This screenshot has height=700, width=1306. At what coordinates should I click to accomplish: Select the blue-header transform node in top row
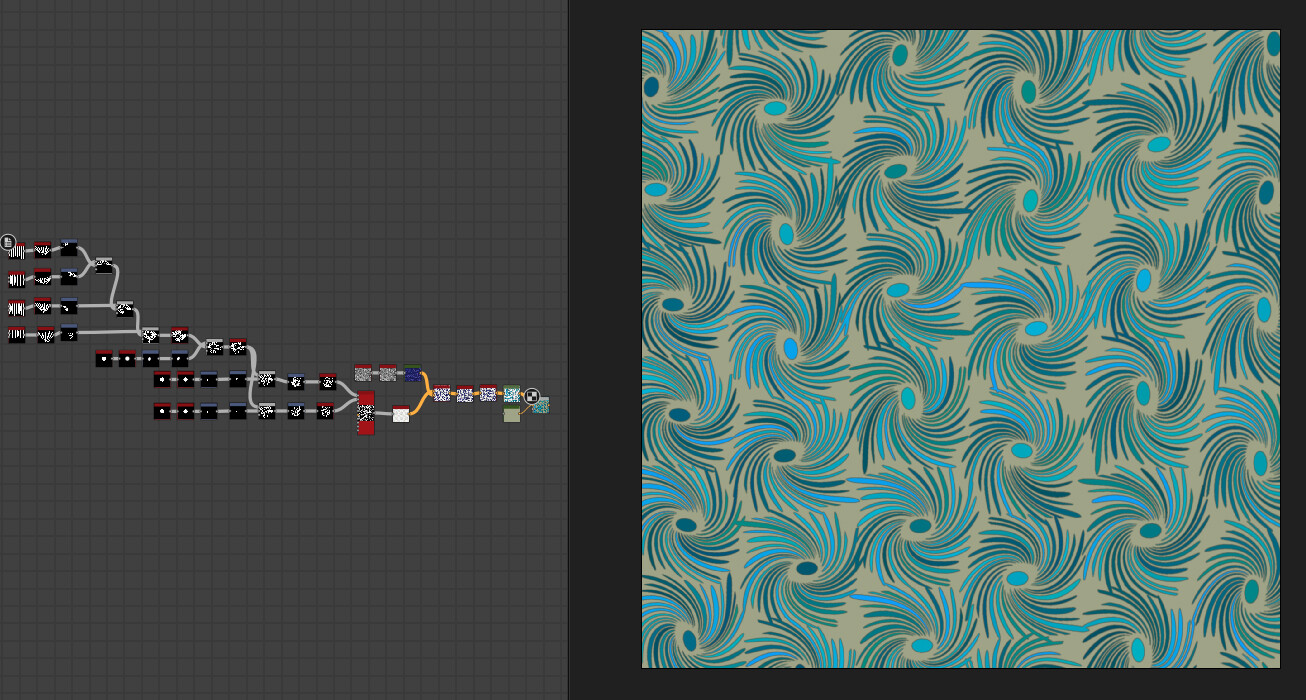69,248
